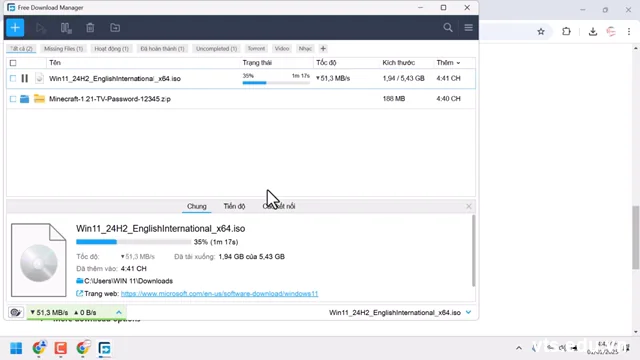Open the ISO file icon in Win11 row
Image resolution: width=640 pixels, height=360 pixels.
tap(39, 78)
